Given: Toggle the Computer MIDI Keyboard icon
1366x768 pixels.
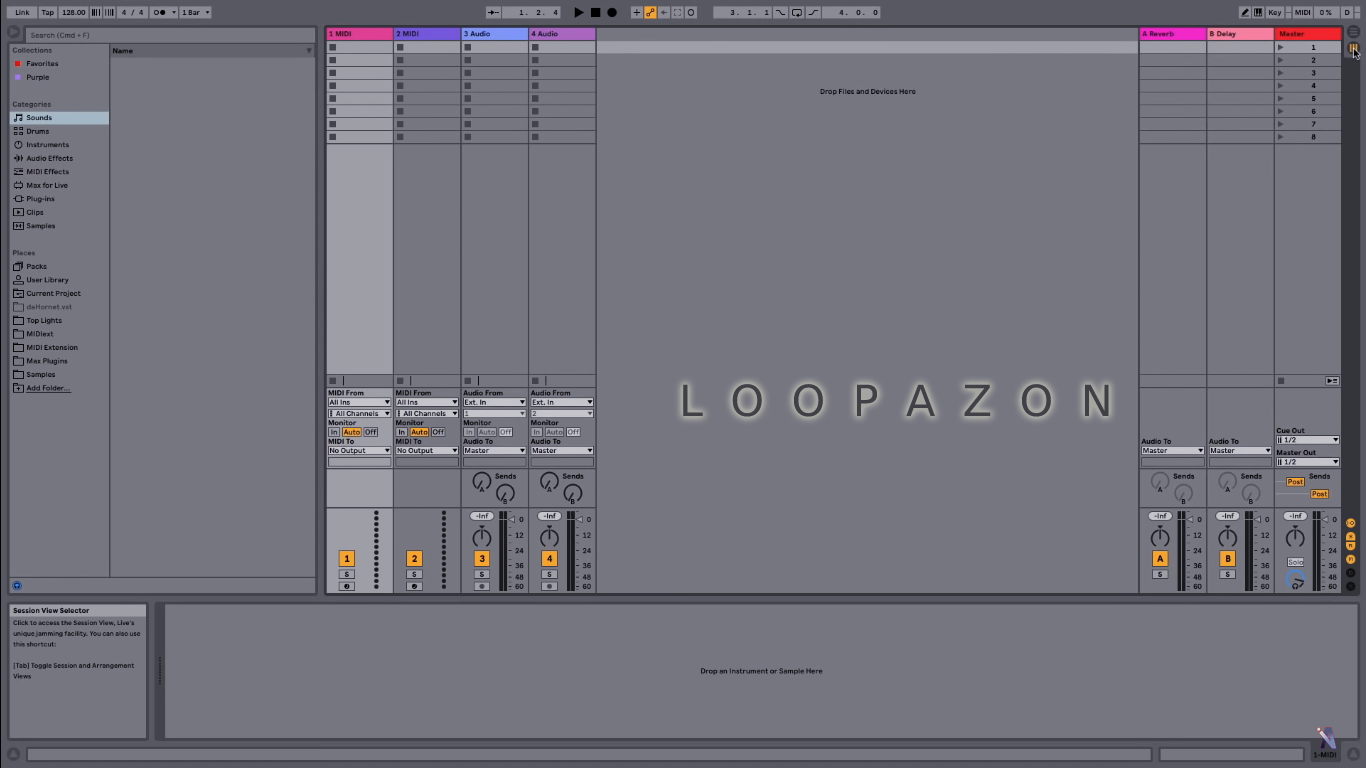Looking at the screenshot, I should tap(1258, 12).
